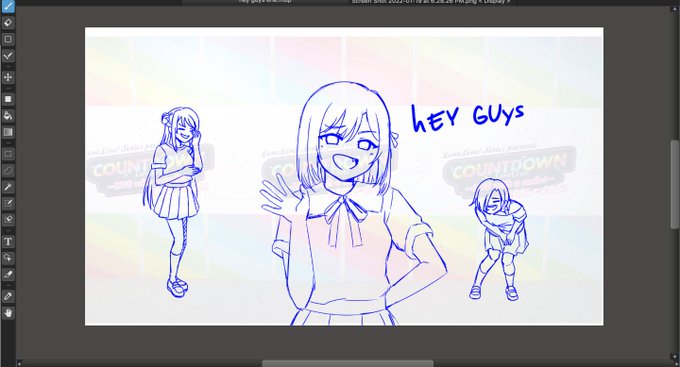Switch to the Screen Shot png document tab
The image size is (680, 367).
431,2
